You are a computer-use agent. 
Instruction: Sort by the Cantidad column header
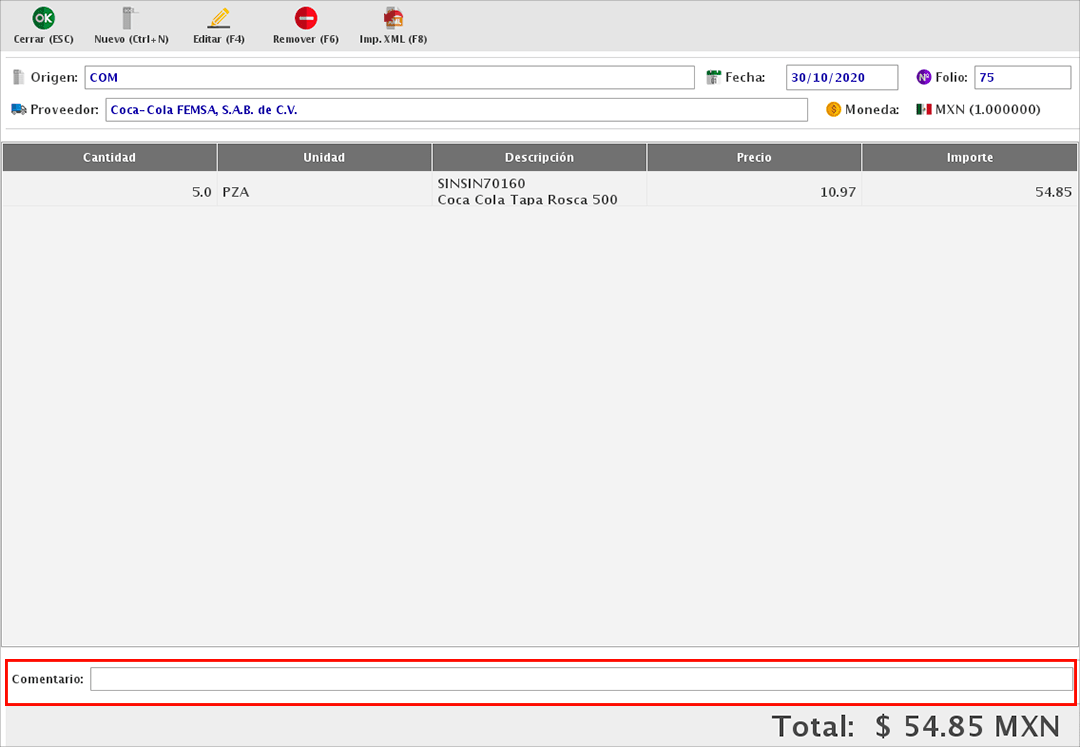[x=109, y=157]
